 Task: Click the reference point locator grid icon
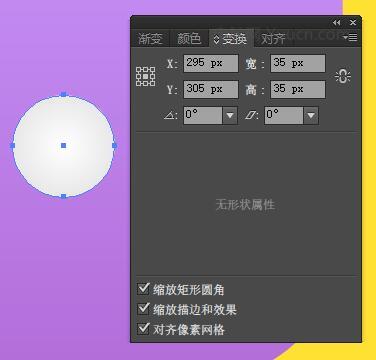pyautogui.click(x=146, y=77)
